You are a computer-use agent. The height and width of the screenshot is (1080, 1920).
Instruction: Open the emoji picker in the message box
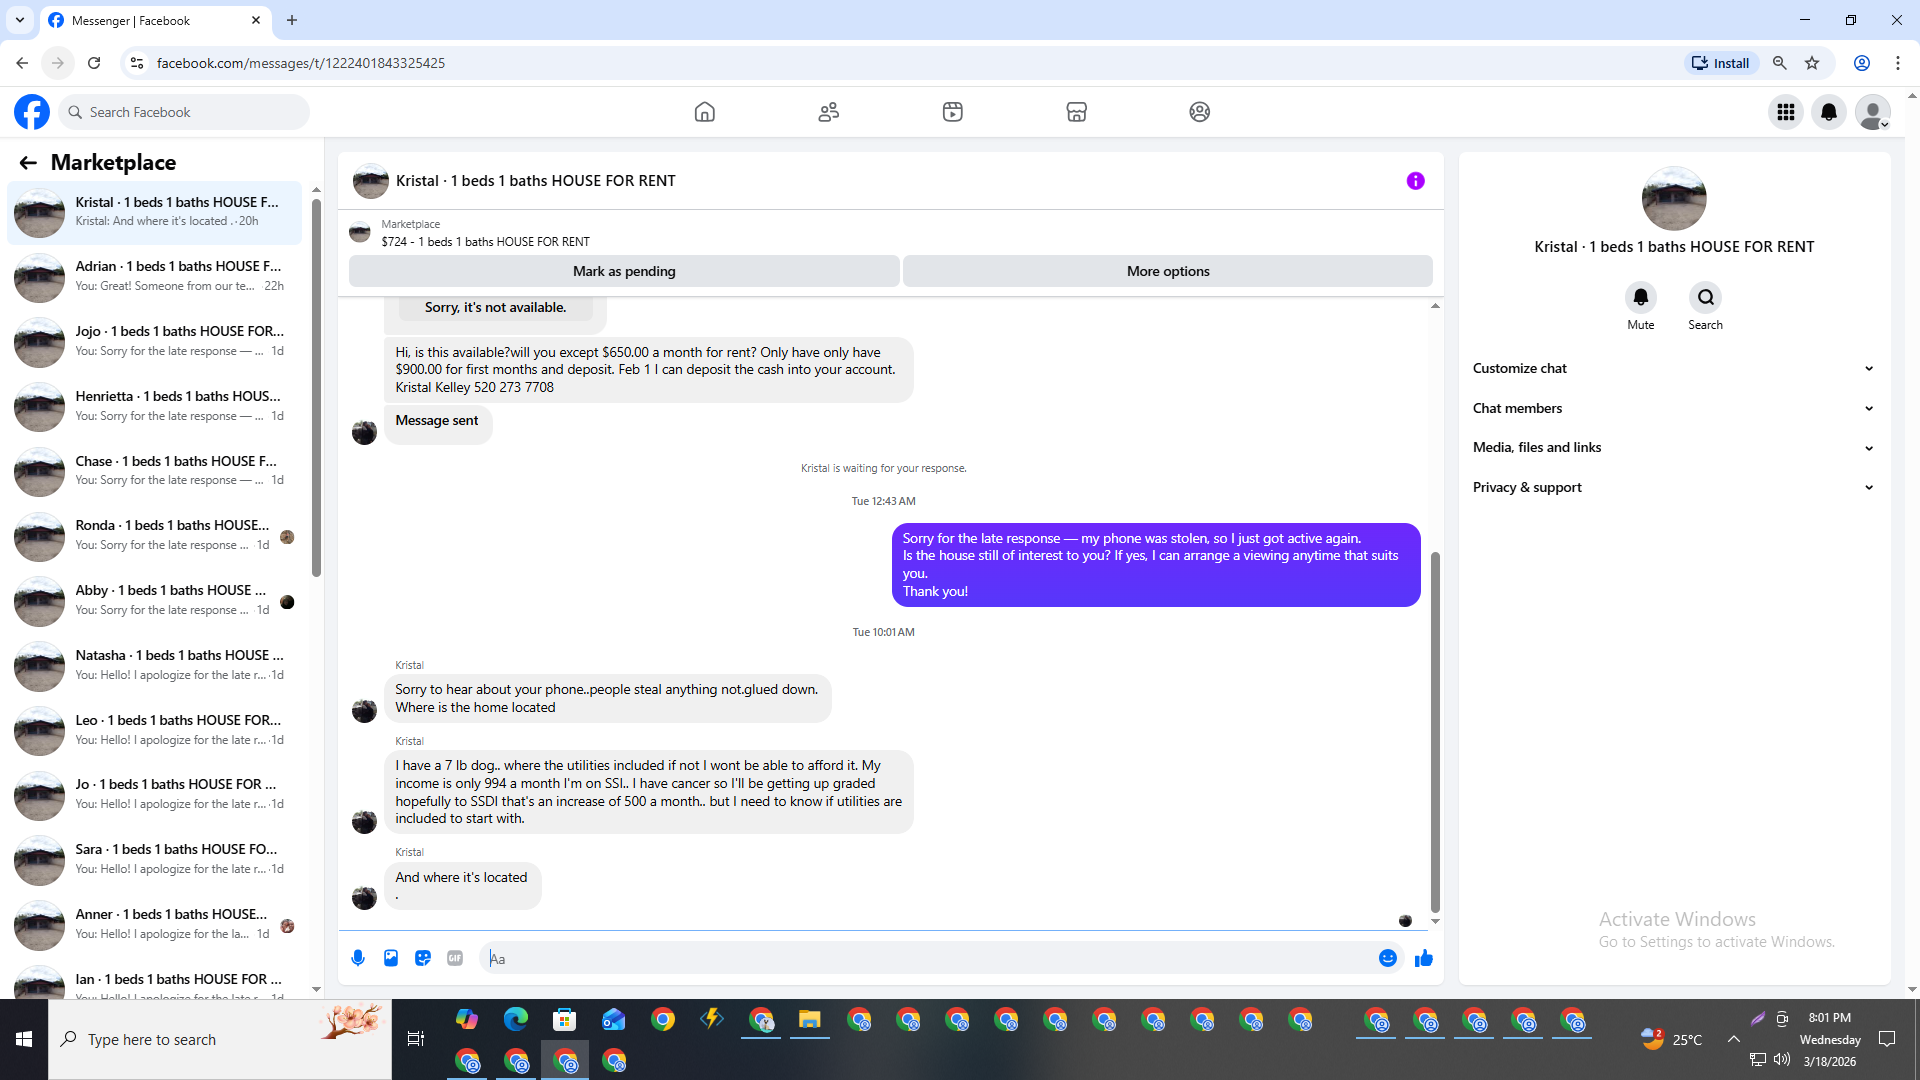pyautogui.click(x=1388, y=958)
